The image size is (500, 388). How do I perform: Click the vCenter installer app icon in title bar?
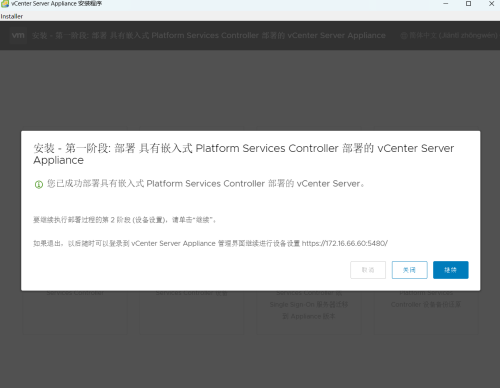click(5, 4)
